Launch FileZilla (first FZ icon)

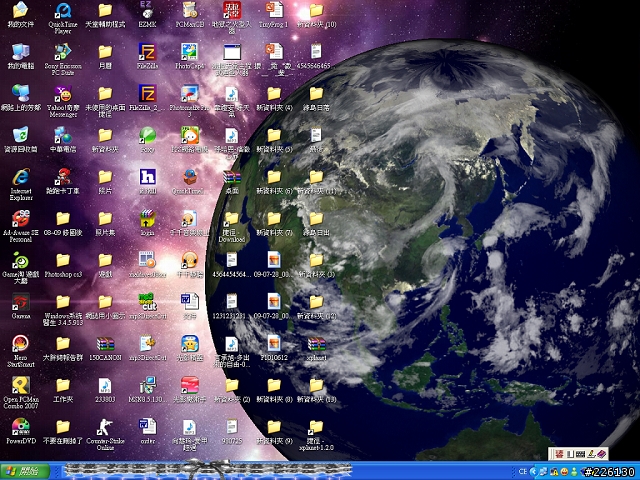(x=147, y=56)
